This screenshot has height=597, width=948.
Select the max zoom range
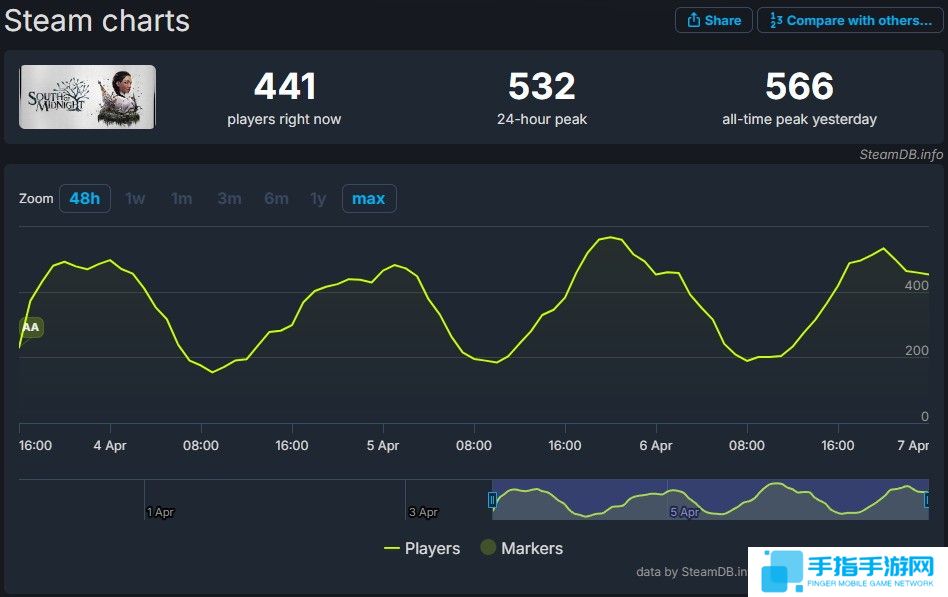(369, 198)
